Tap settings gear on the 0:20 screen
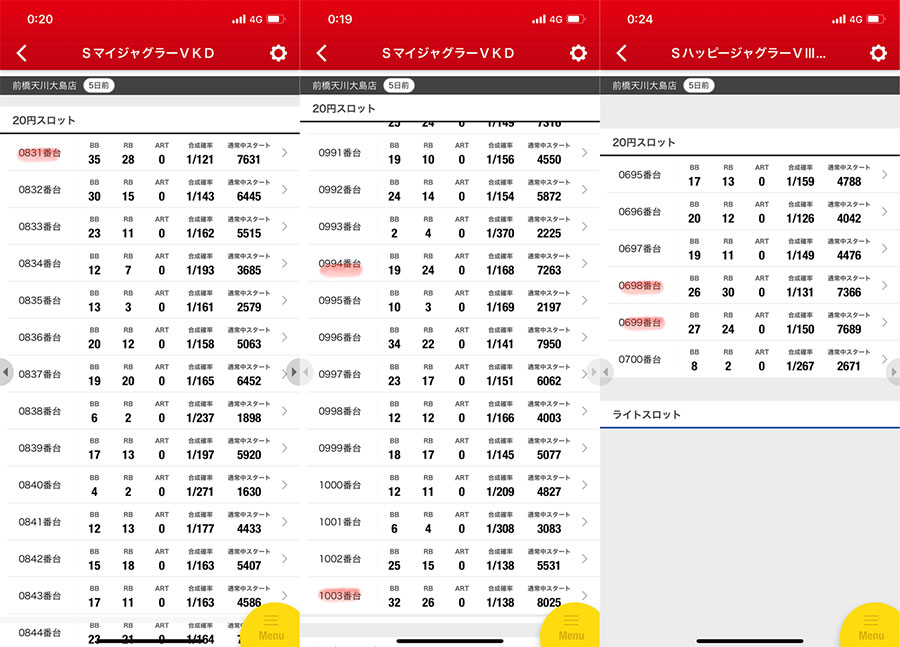The image size is (900, 647). (278, 54)
